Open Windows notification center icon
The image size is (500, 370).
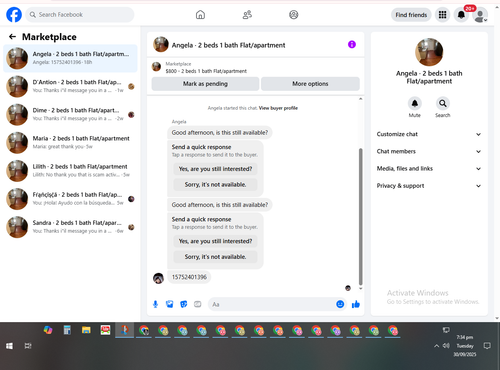487,346
